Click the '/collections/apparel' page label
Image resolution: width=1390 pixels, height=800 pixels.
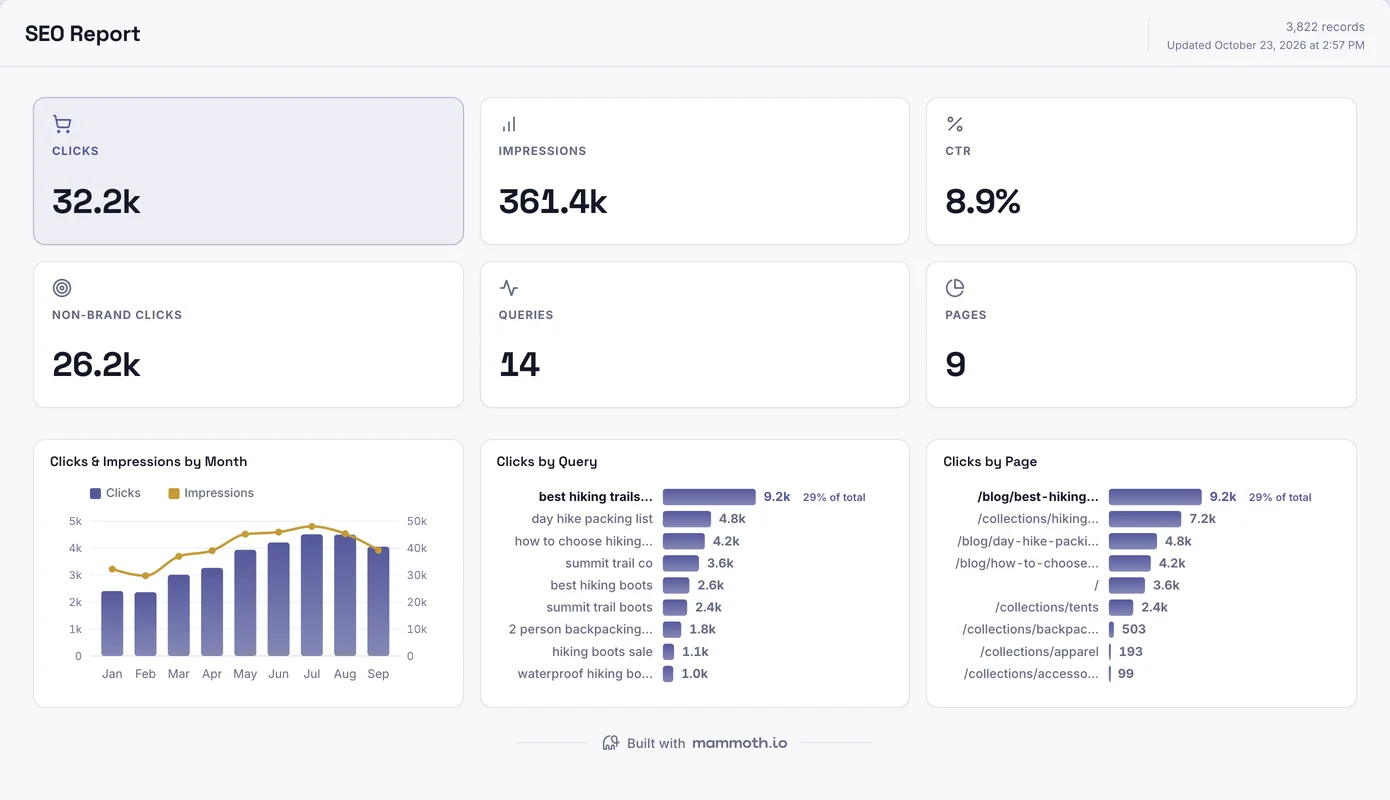click(1040, 651)
